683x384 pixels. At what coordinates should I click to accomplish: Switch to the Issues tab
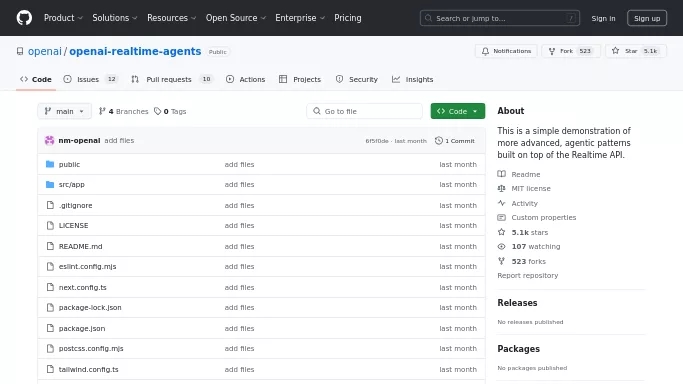pyautogui.click(x=91, y=79)
